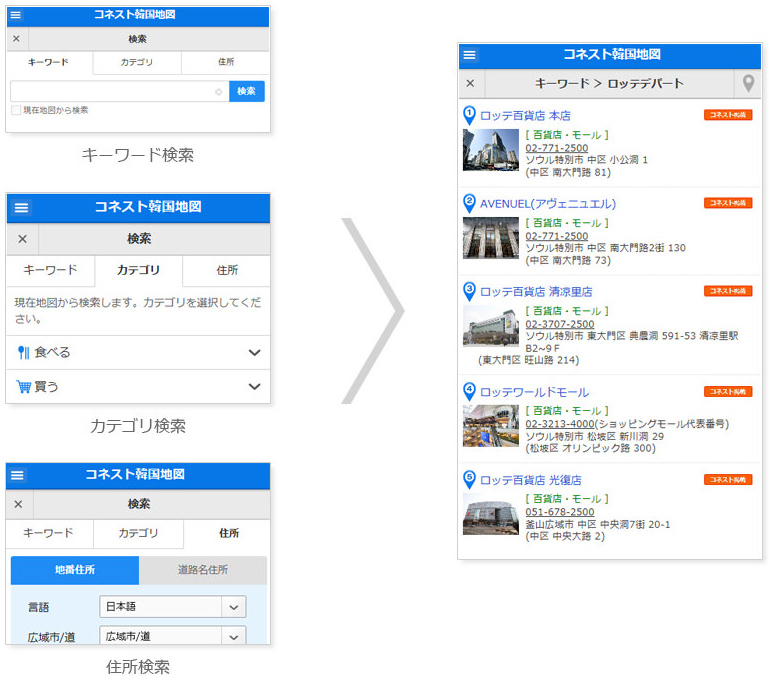Close the キーワード > ロッテデパート results panel
This screenshot has height=682, width=774.
(470, 83)
